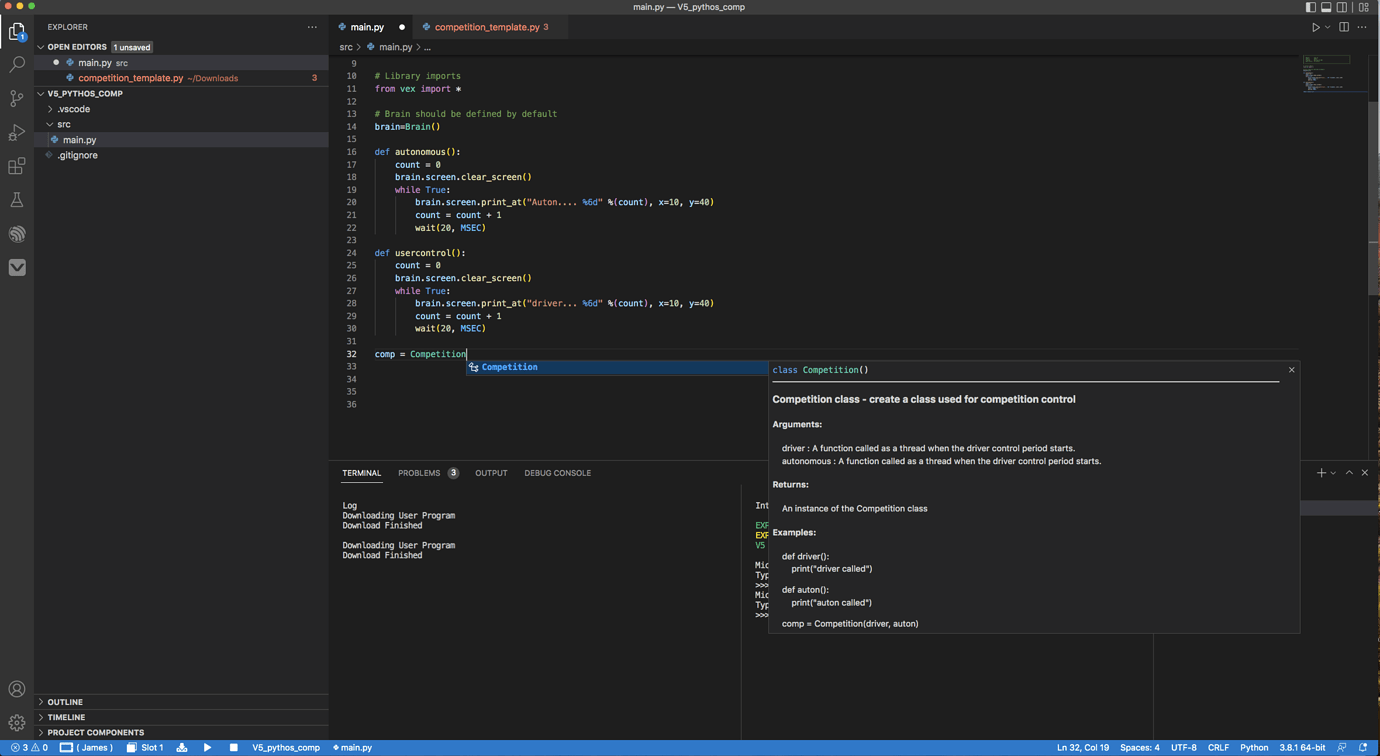Click the Explorer more actions ellipsis
This screenshot has width=1380, height=756.
point(312,27)
